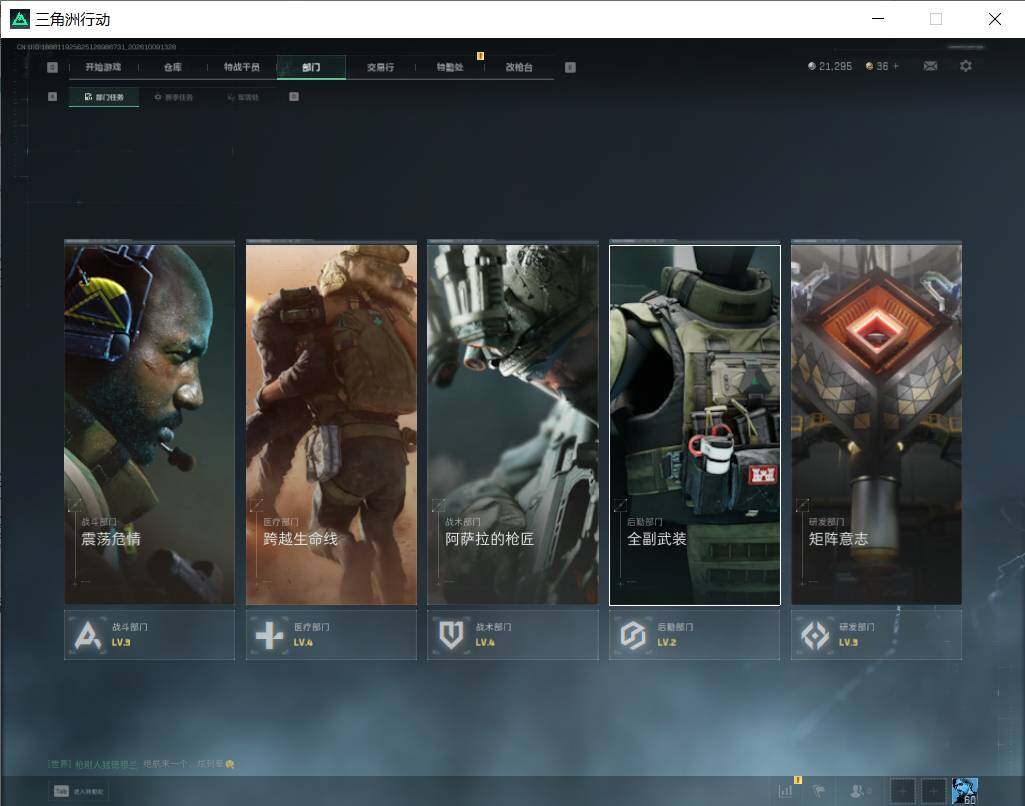This screenshot has width=1025, height=806.
Task: Open the 特战干员 tab
Action: (242, 67)
